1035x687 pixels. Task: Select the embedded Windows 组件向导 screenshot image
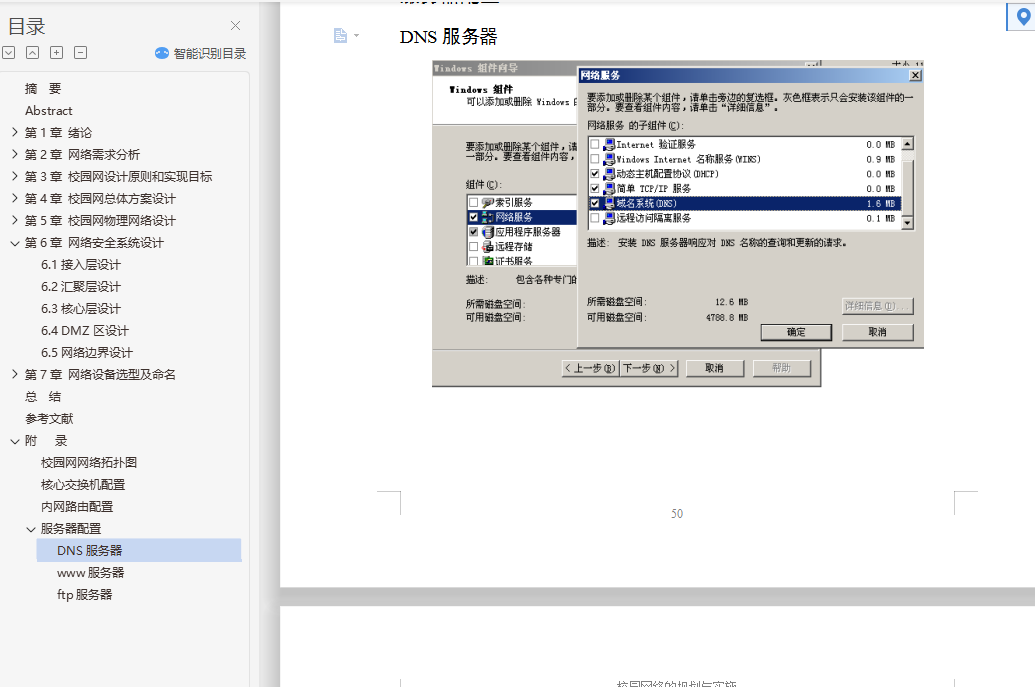tap(678, 224)
